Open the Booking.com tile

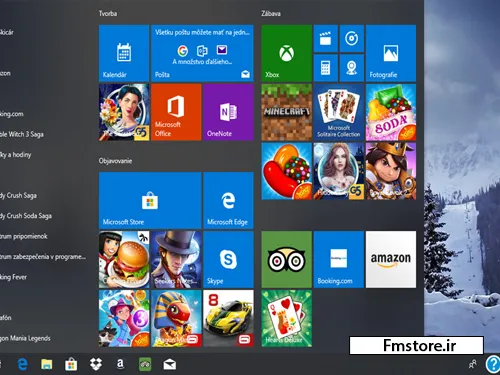339,259
